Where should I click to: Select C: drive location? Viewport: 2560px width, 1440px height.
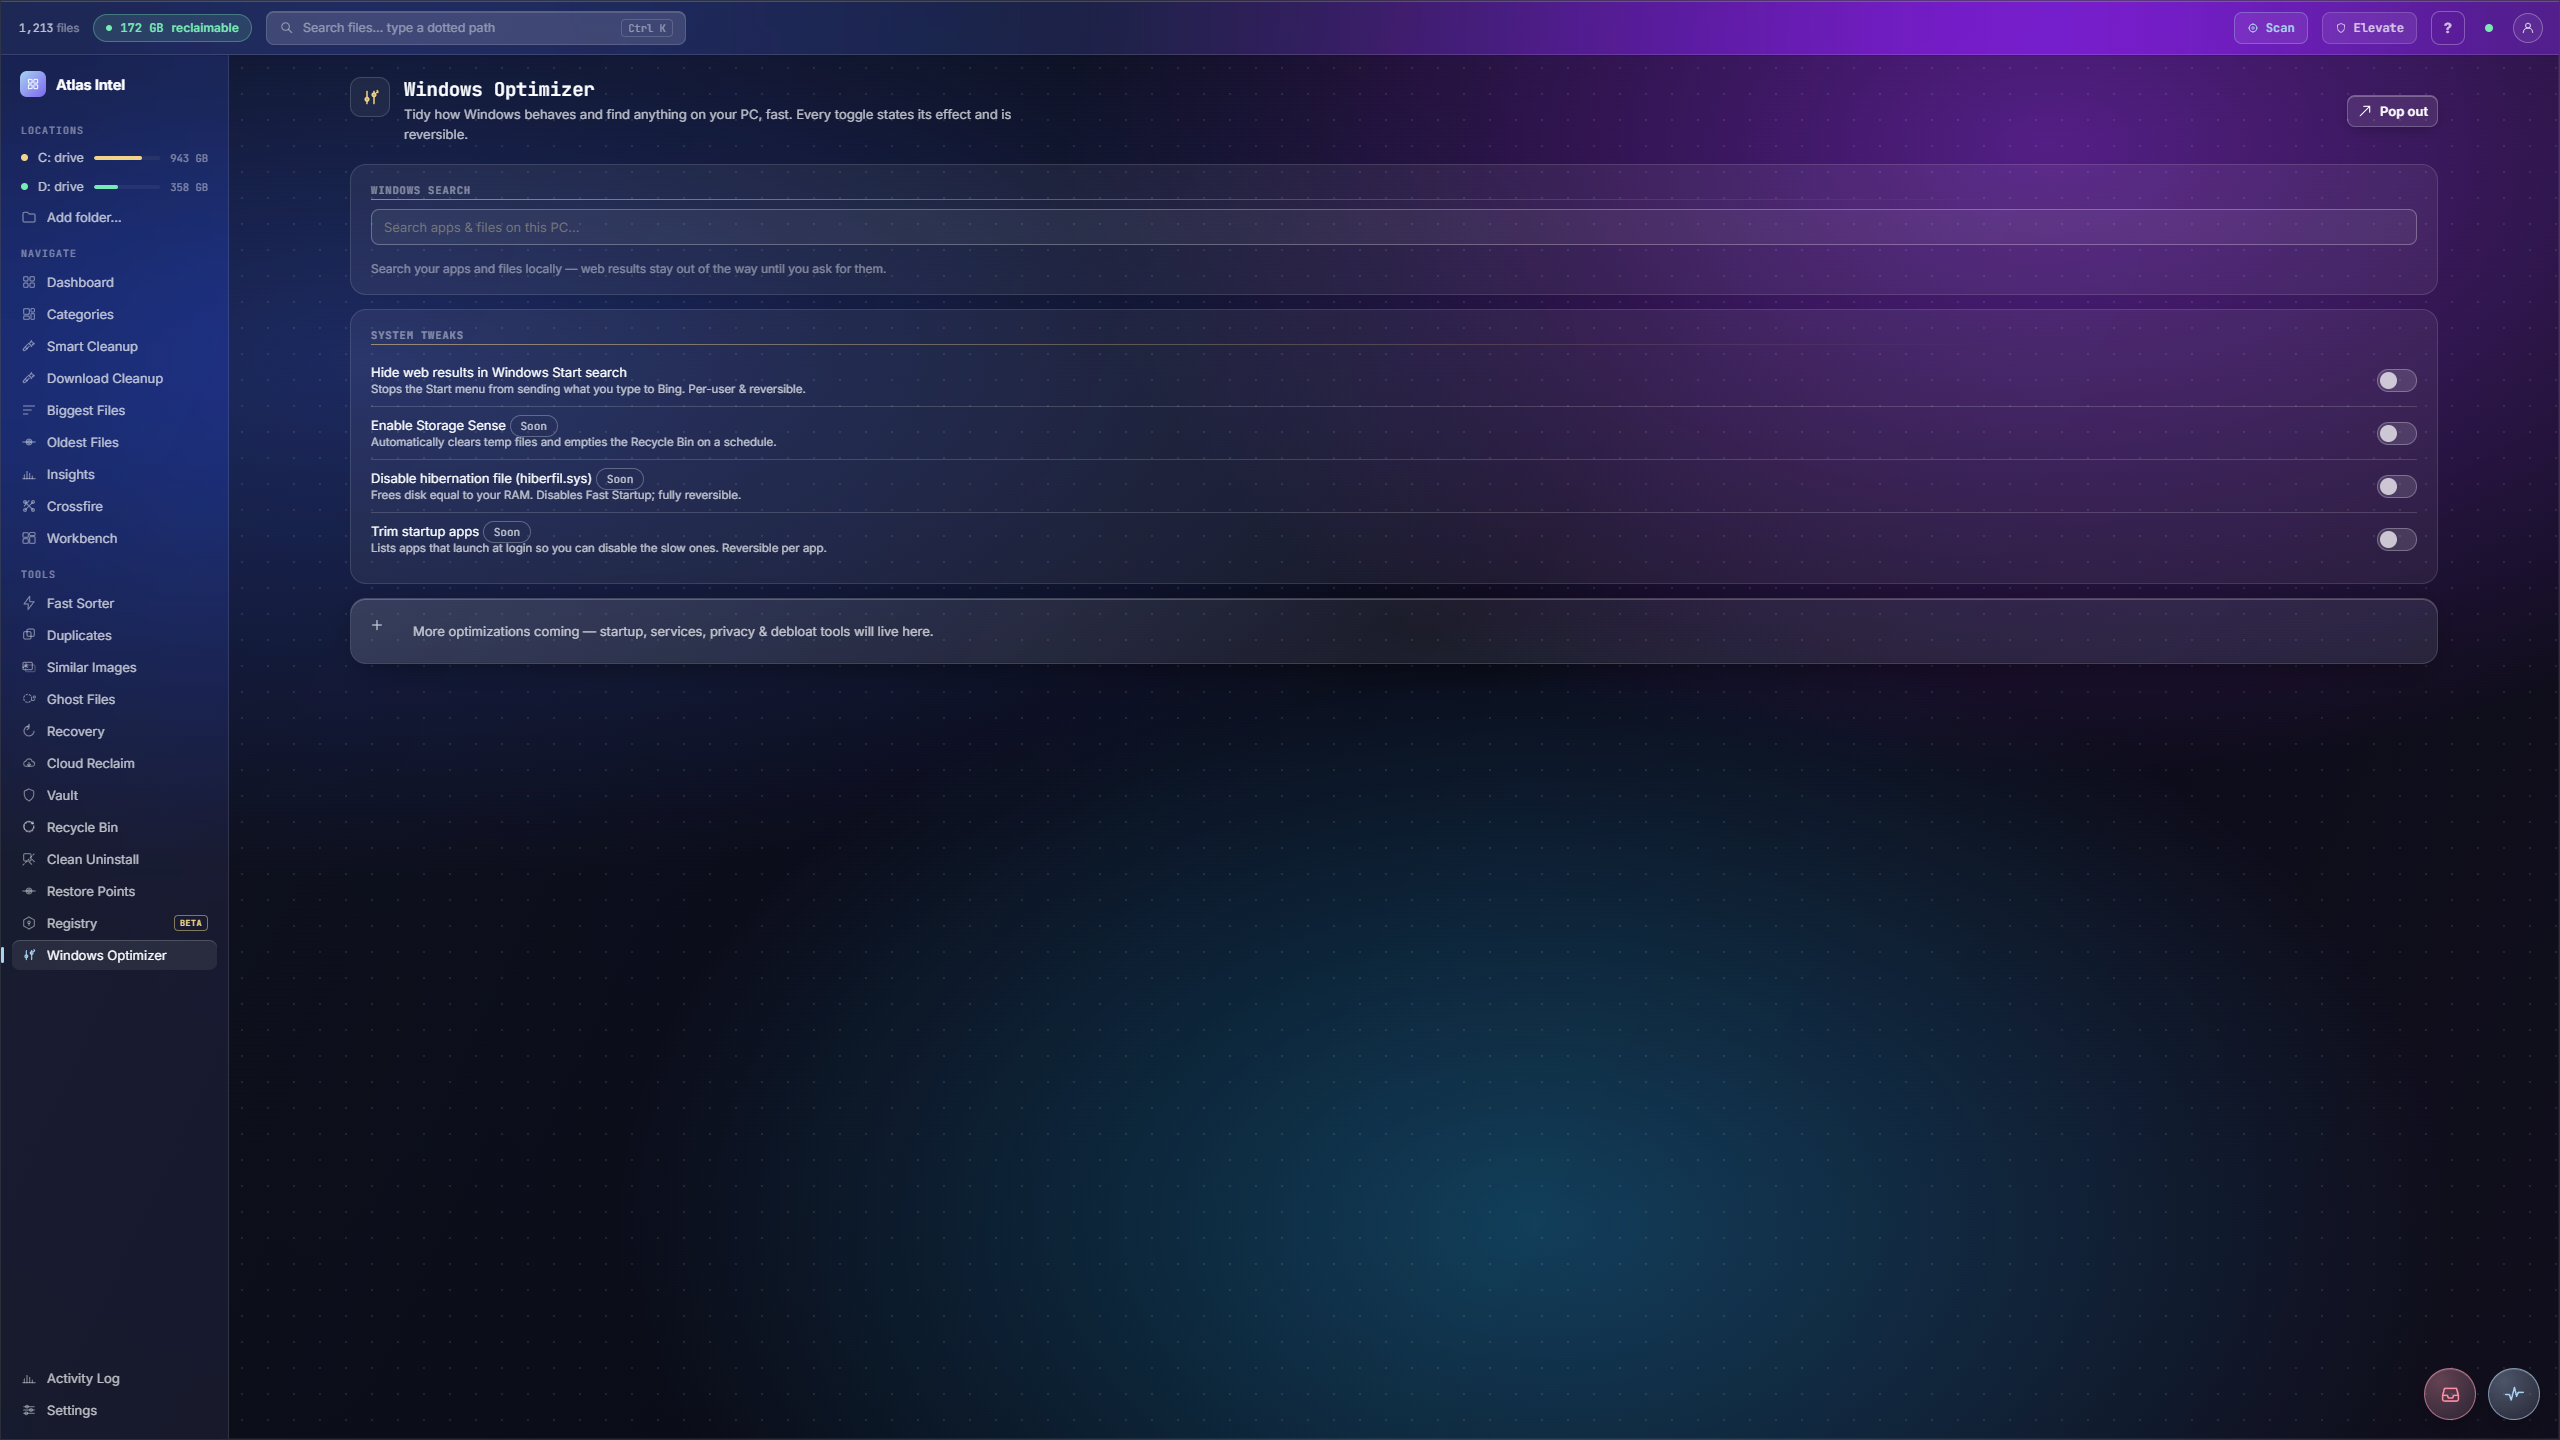point(114,158)
